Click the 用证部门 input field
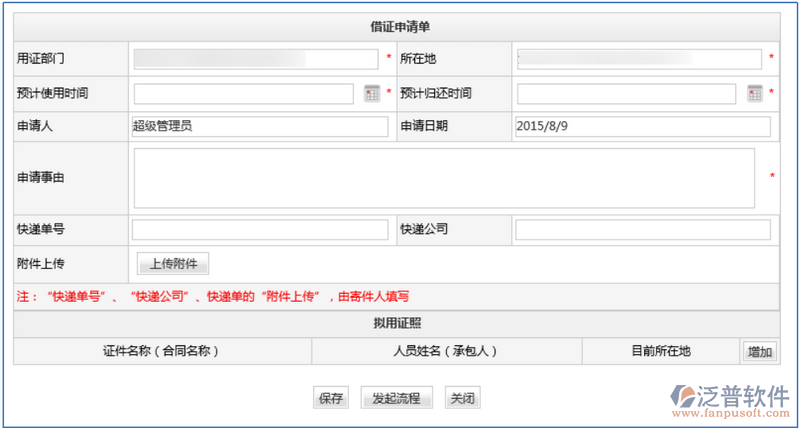Screen dimensions: 800x429 [256, 59]
